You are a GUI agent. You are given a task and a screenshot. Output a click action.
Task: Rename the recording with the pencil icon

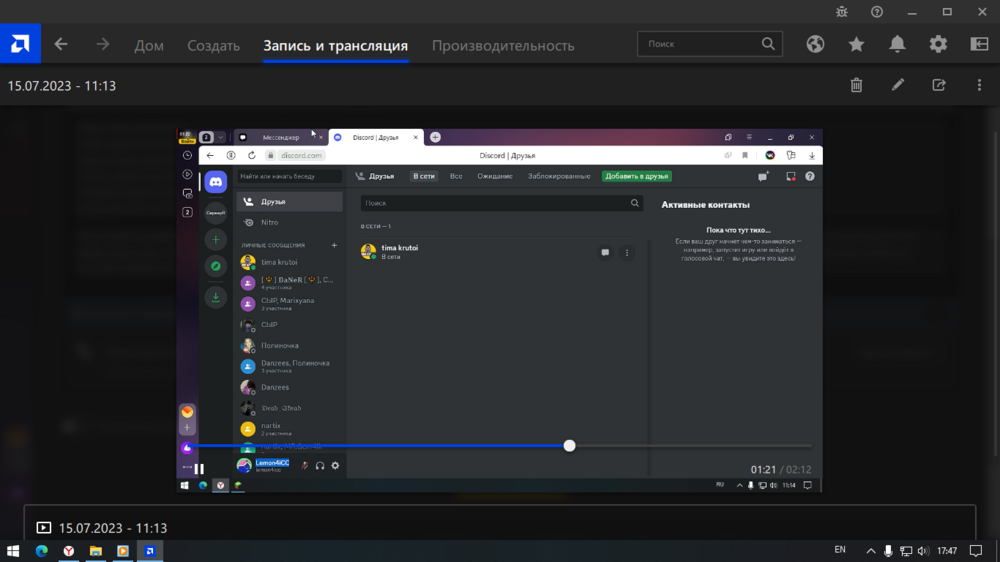(898, 85)
